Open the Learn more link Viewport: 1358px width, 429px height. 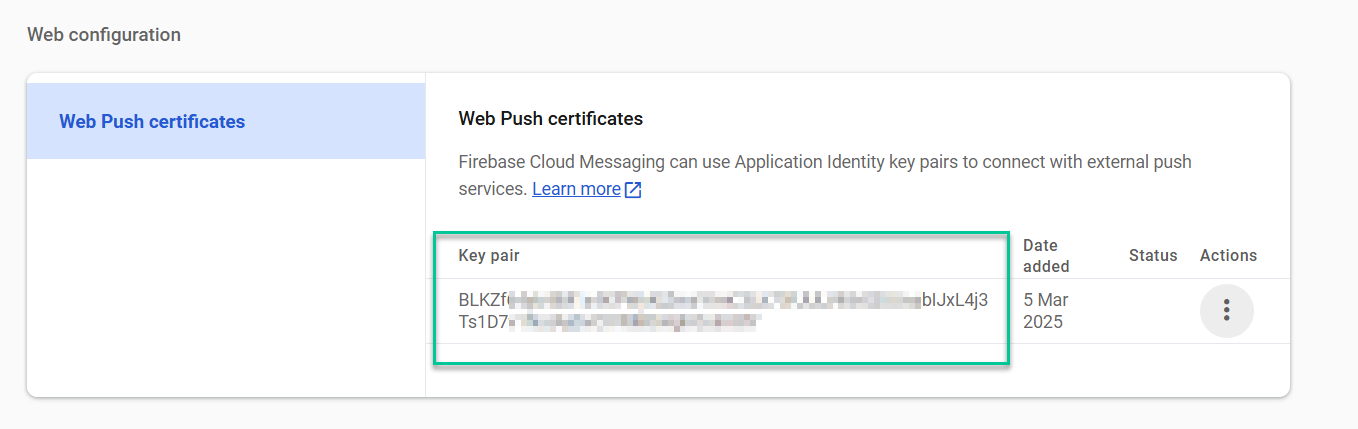576,189
